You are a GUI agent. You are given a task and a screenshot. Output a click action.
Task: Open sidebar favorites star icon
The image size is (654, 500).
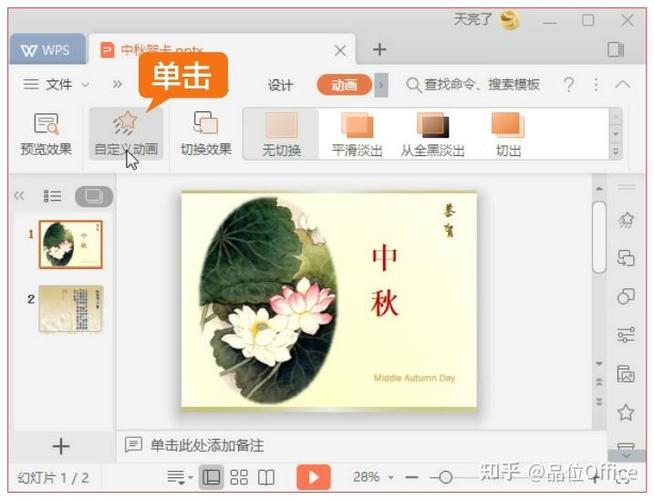click(x=626, y=412)
